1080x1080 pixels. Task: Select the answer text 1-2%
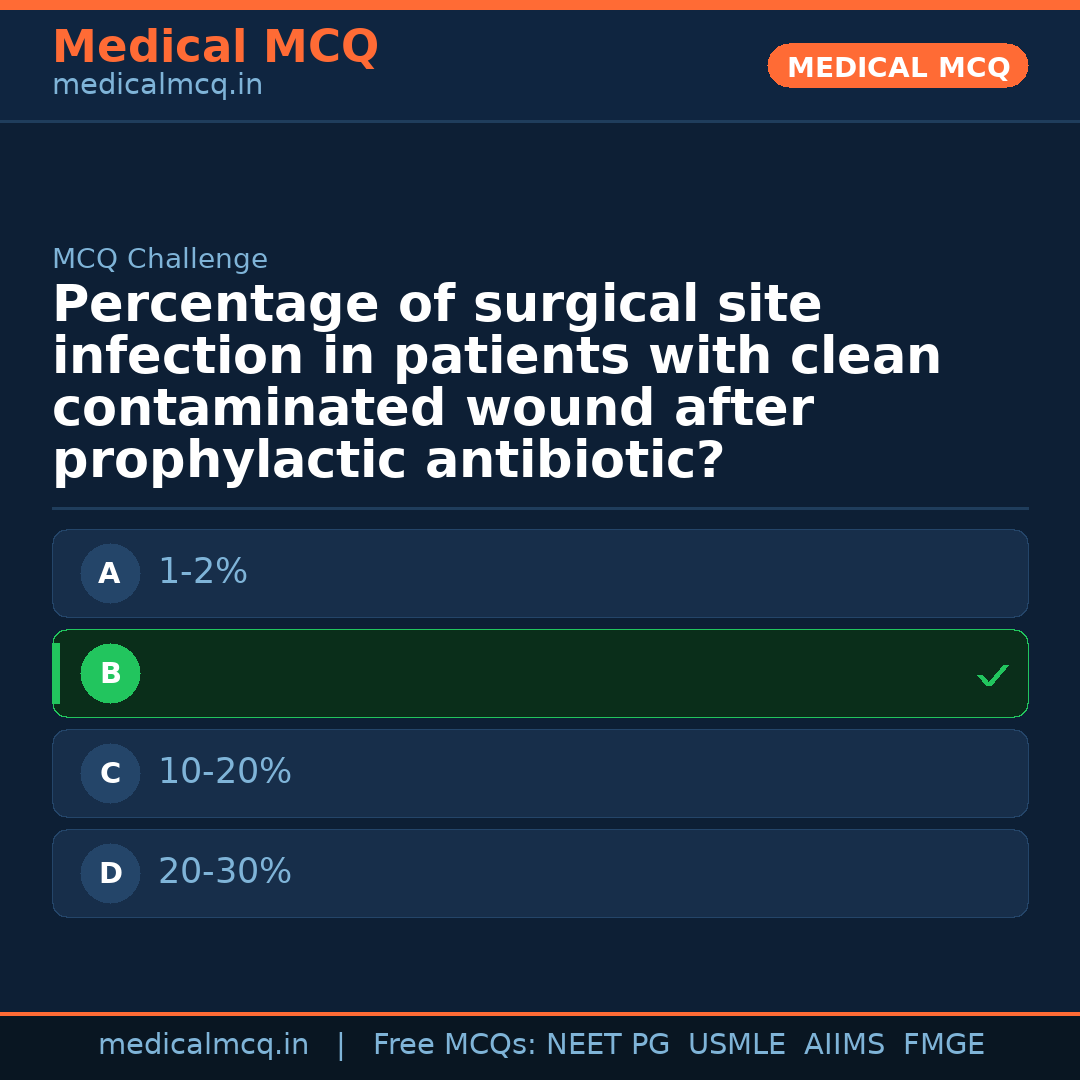click(203, 572)
